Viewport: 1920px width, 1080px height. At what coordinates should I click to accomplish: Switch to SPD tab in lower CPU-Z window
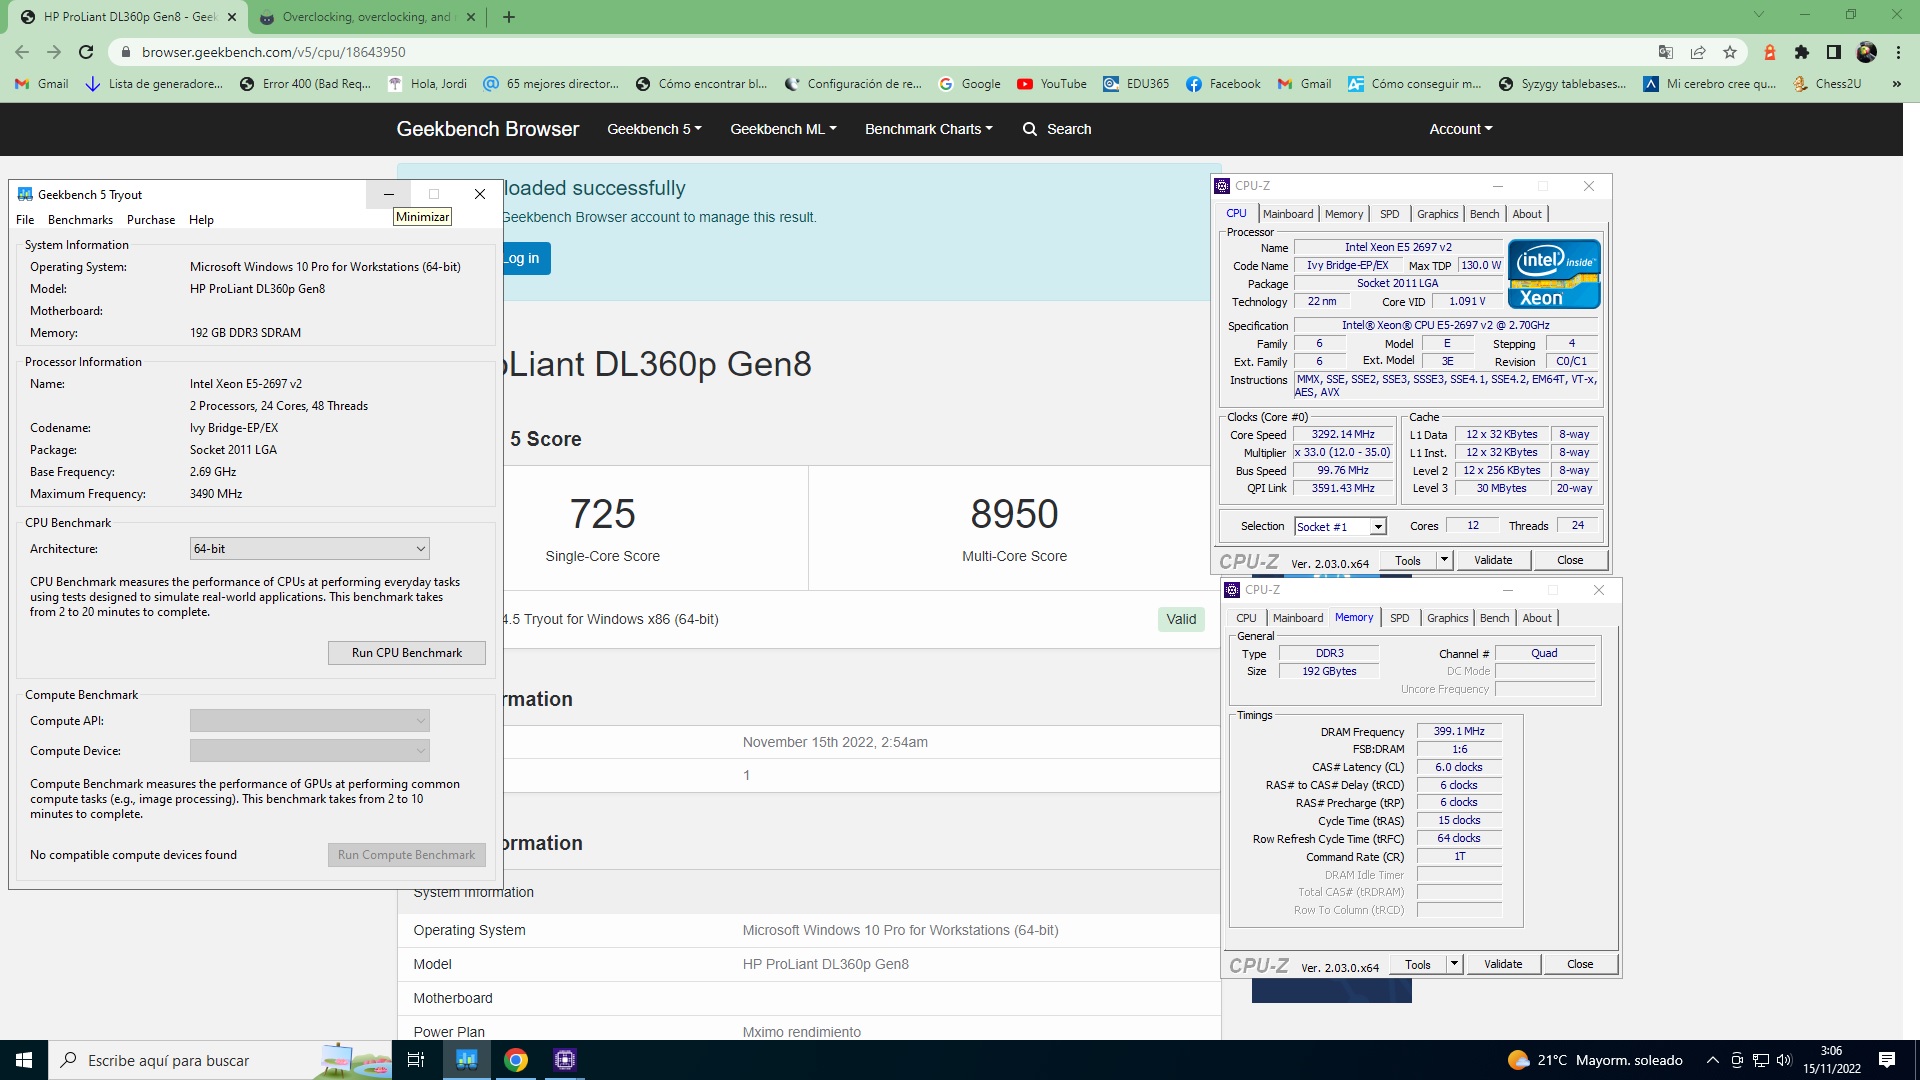point(1399,618)
